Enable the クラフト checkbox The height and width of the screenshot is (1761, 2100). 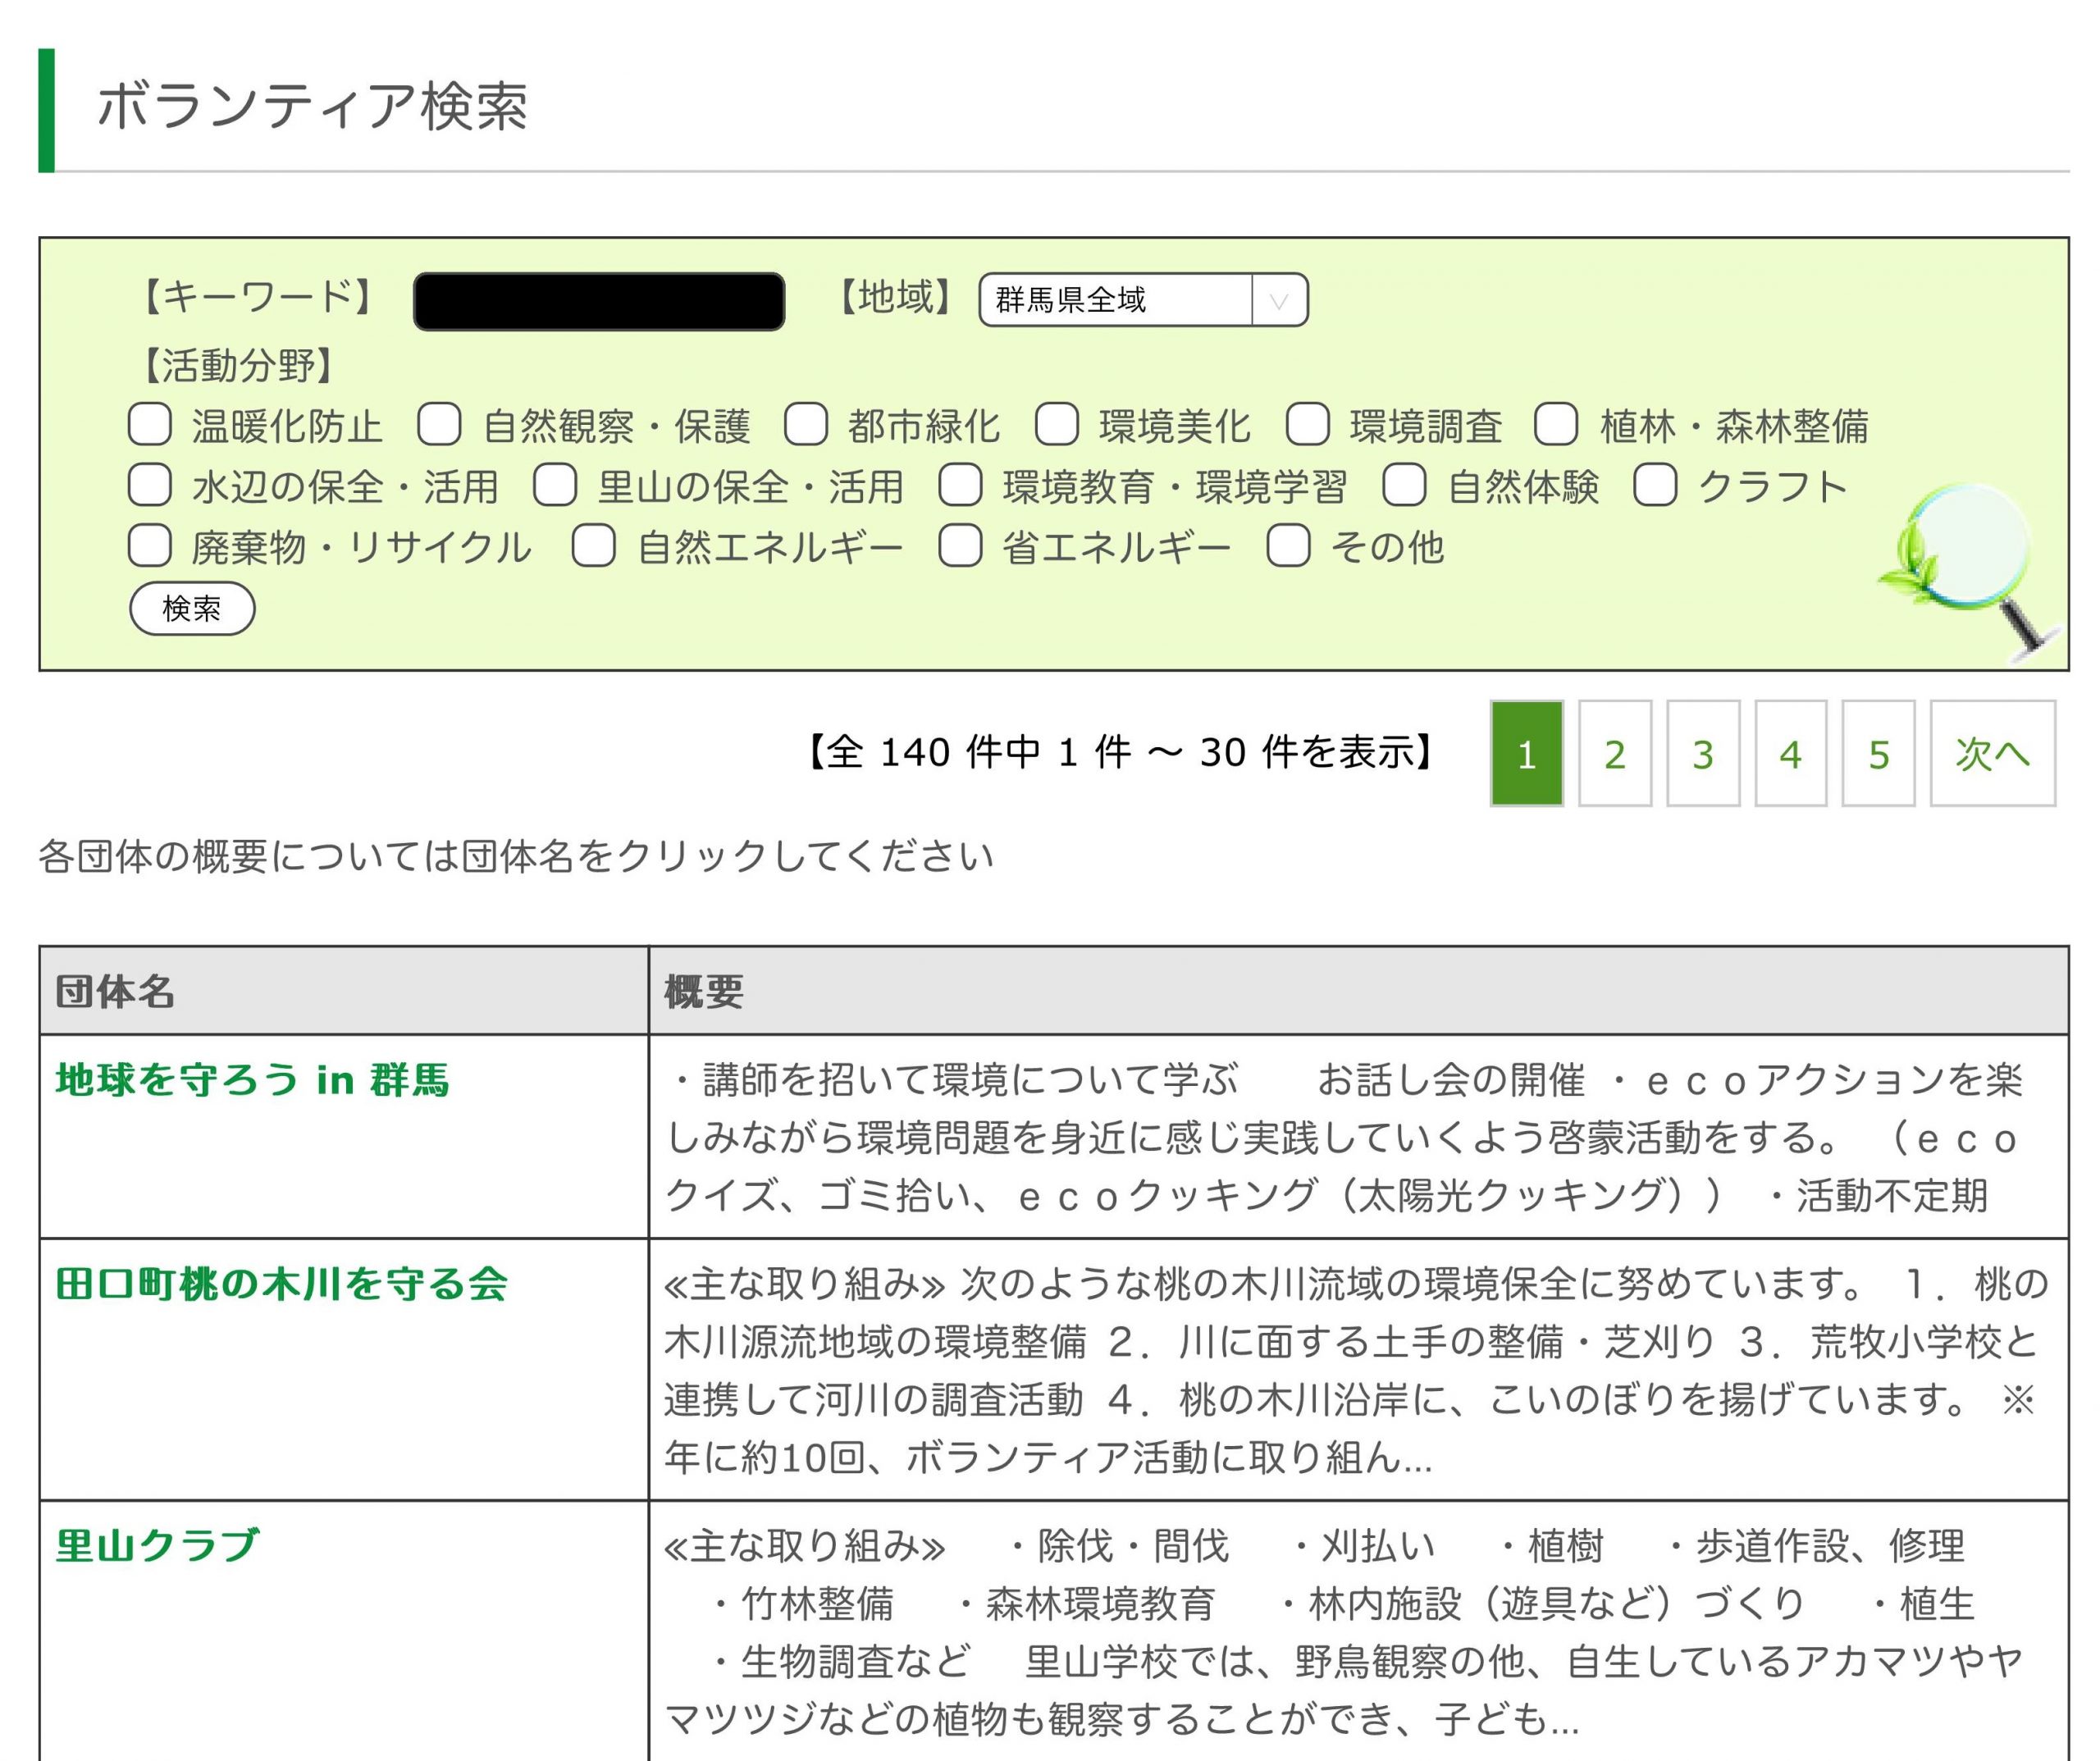tap(1655, 485)
